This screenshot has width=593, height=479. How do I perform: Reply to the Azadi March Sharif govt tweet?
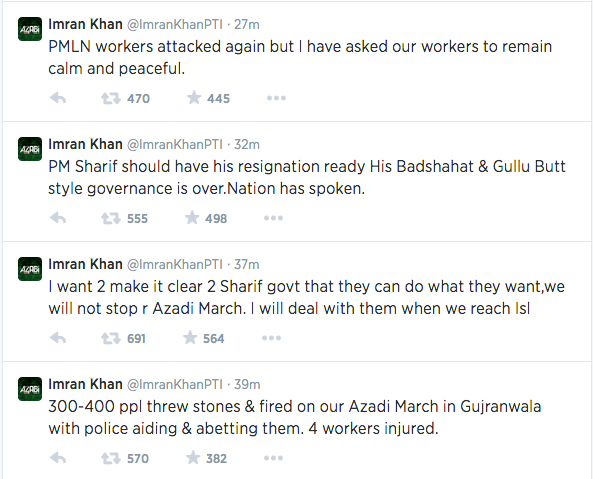tap(58, 338)
